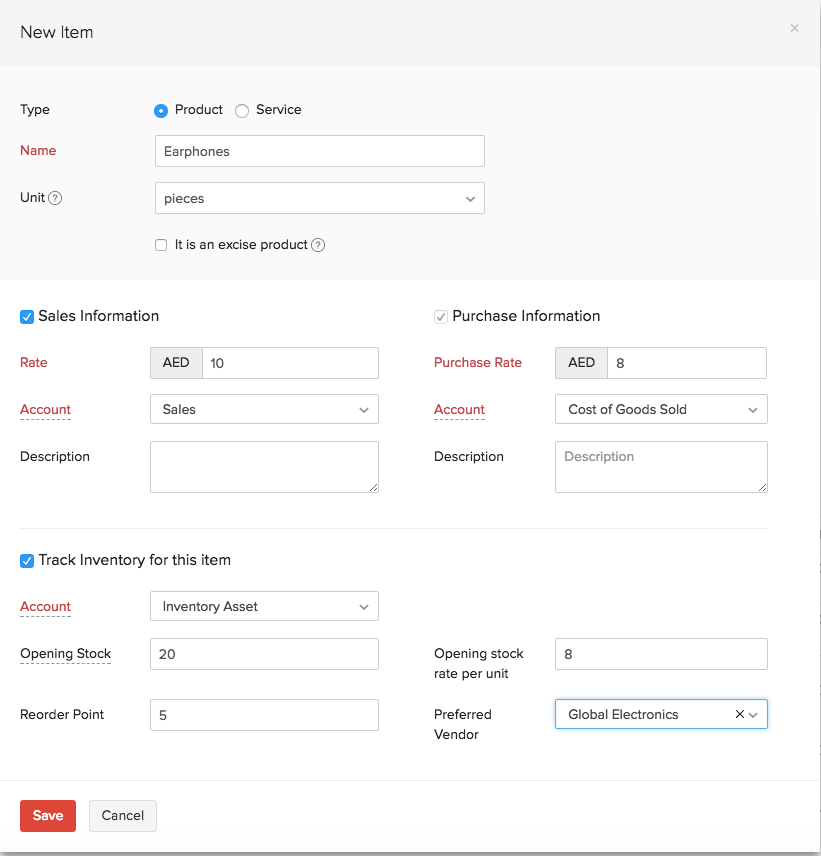The width and height of the screenshot is (821, 856).
Task: Click the help icon next to Unit
Action: coord(58,197)
